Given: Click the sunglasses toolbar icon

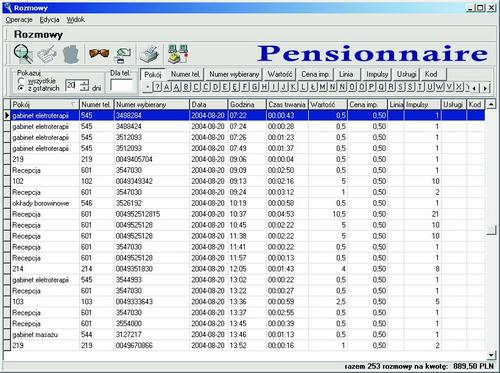Looking at the screenshot, I should point(99,53).
